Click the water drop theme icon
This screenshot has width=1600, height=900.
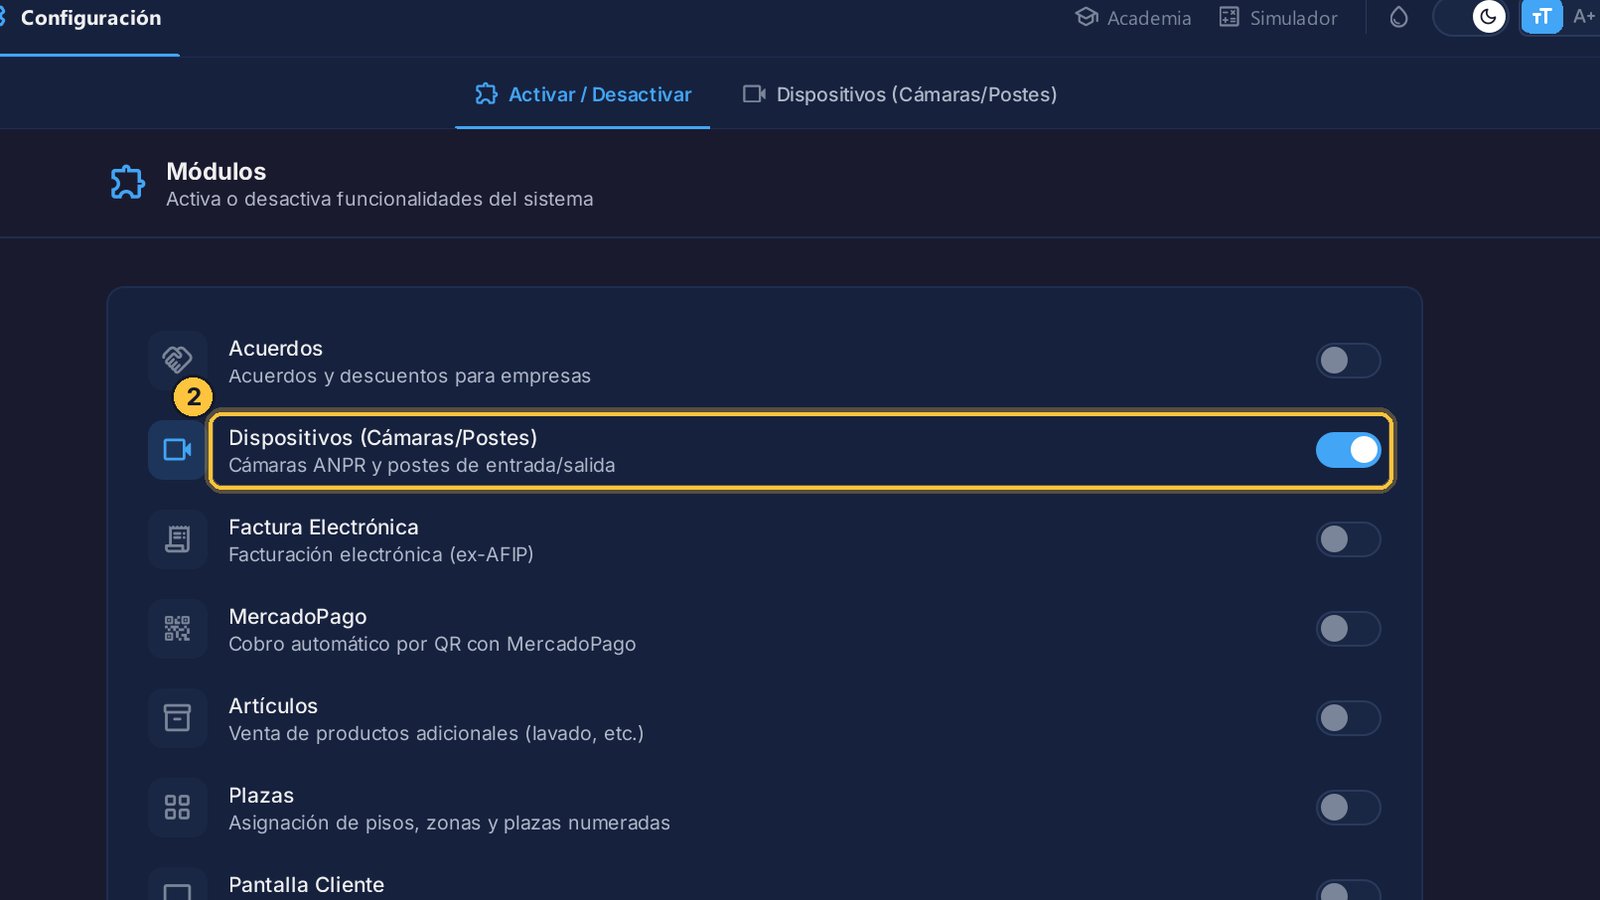pyautogui.click(x=1399, y=18)
